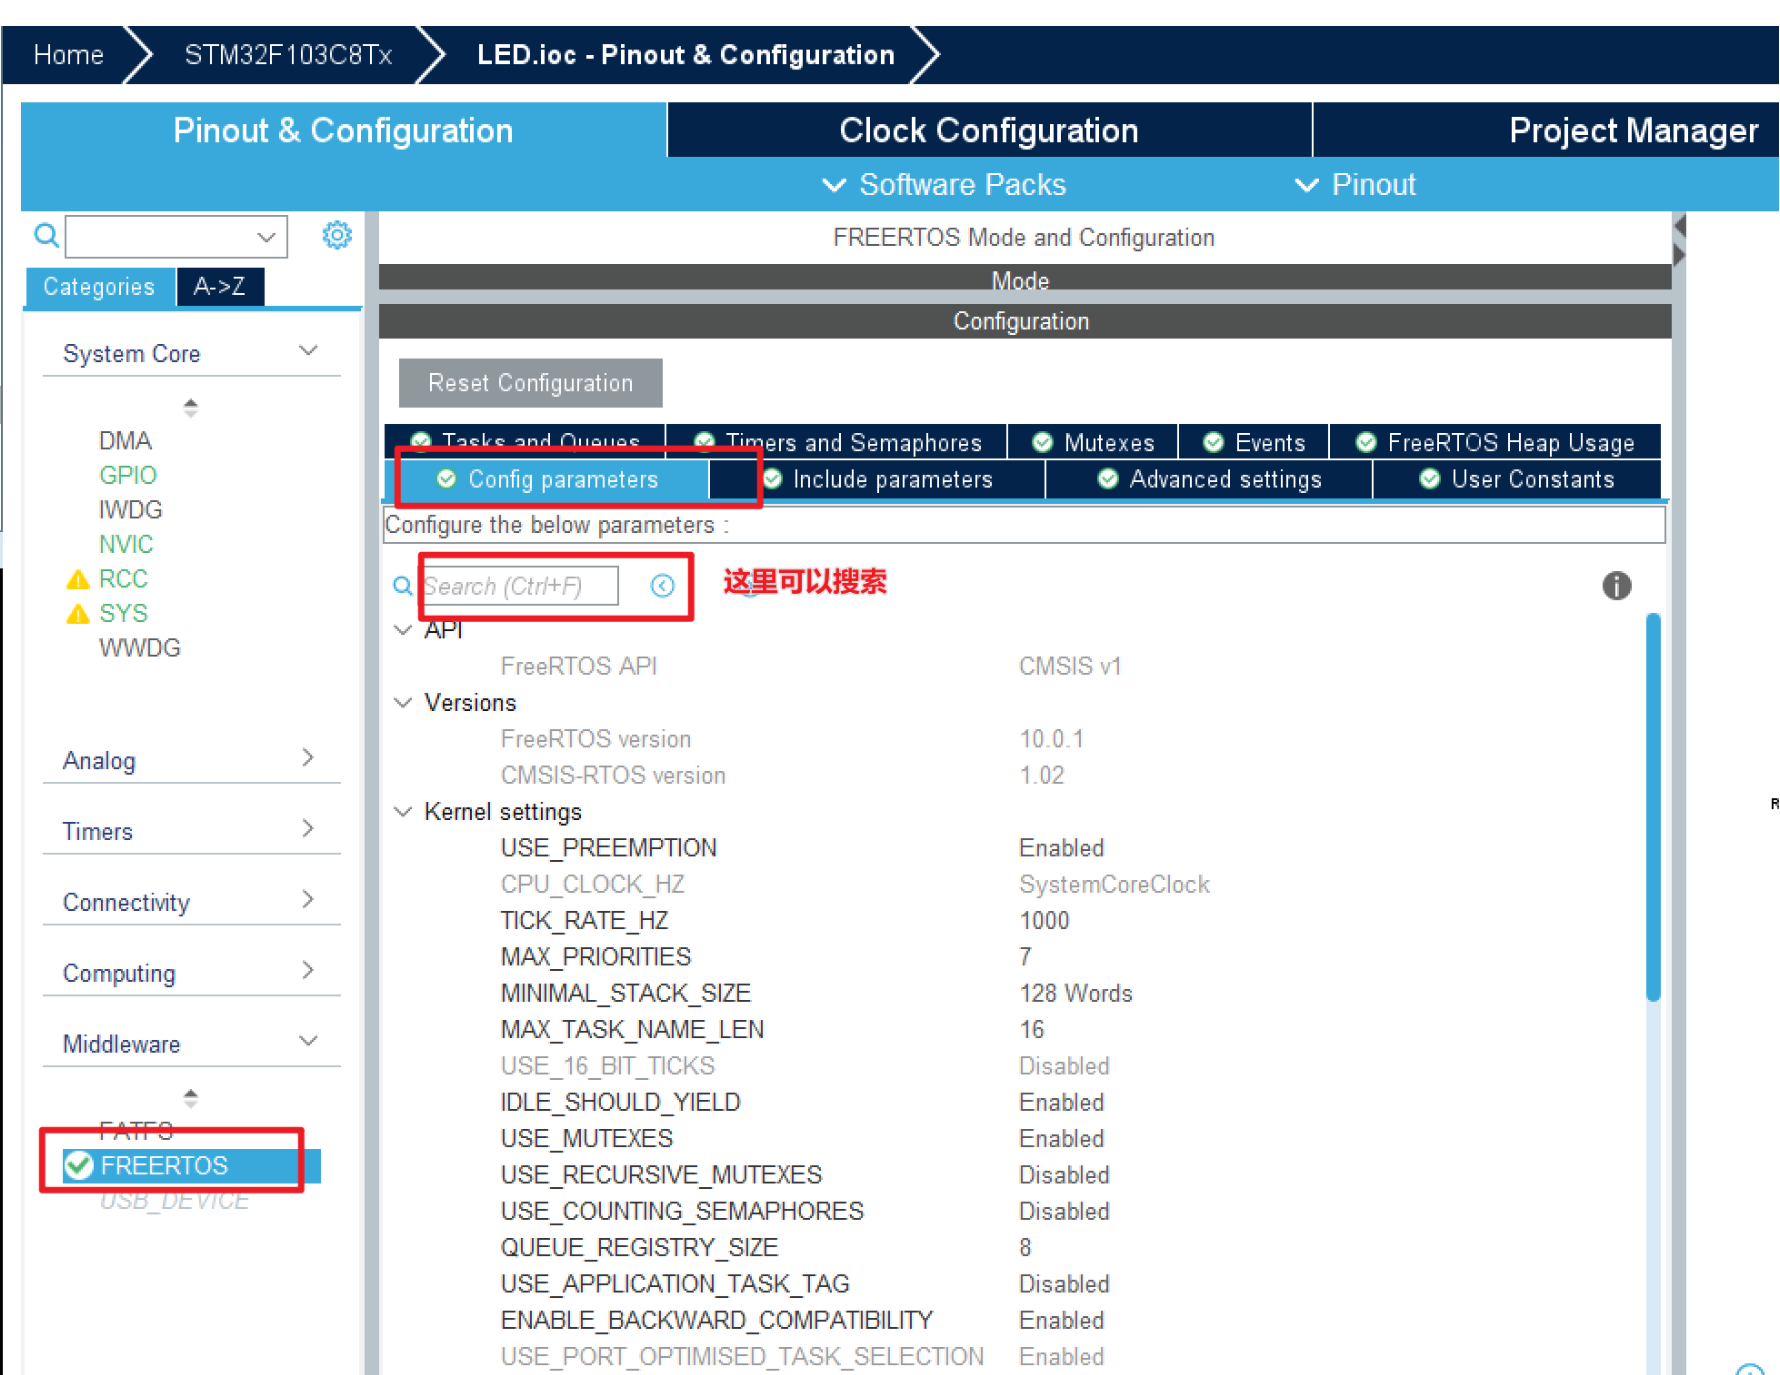Expand the Connectivity category
The image size is (1780, 1375).
tap(308, 900)
